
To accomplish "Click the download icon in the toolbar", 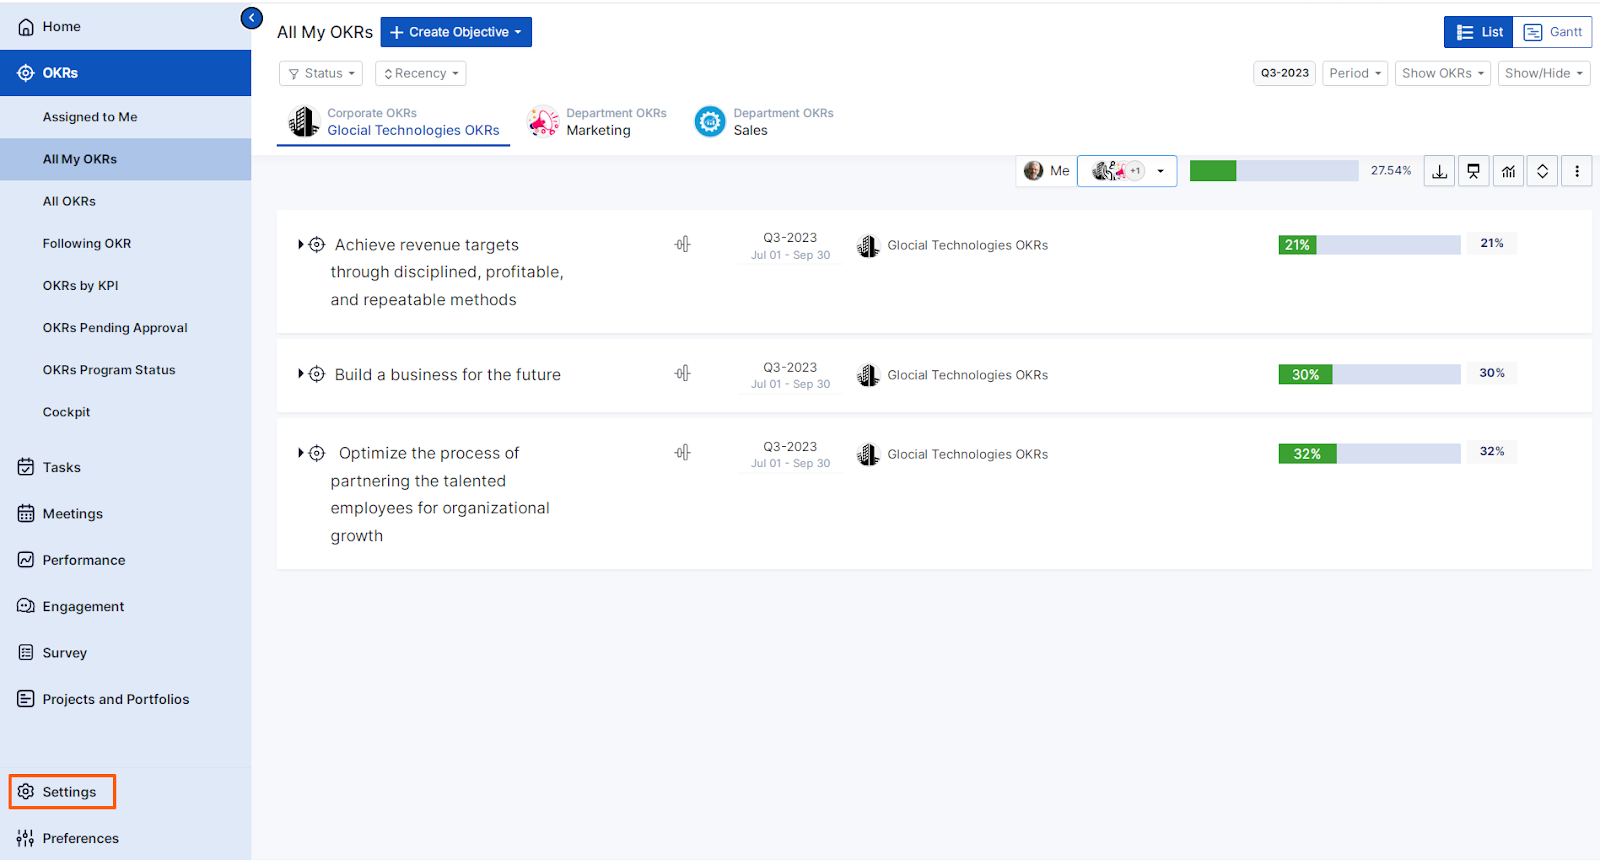I will (1439, 171).
